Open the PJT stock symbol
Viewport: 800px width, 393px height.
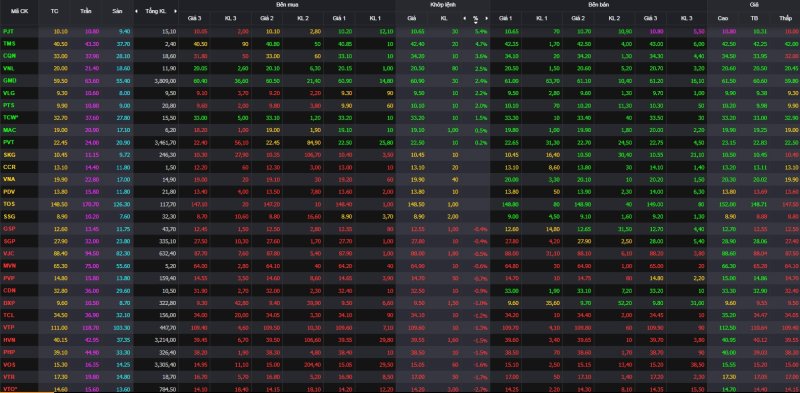point(8,31)
